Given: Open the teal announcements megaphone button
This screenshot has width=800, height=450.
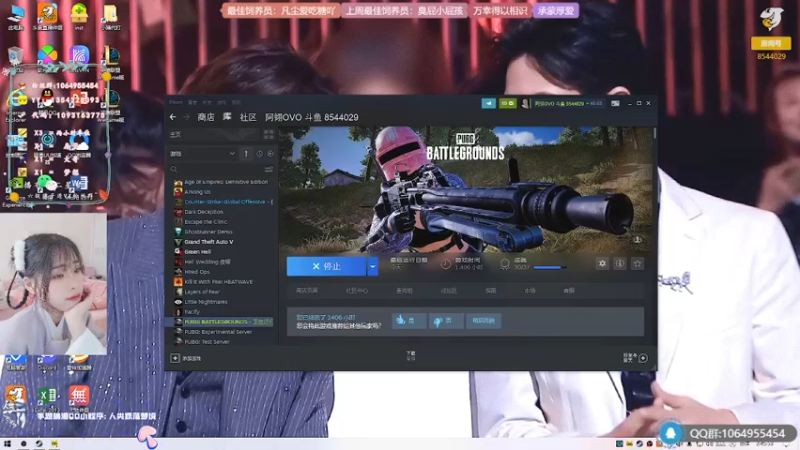Looking at the screenshot, I should (488, 103).
